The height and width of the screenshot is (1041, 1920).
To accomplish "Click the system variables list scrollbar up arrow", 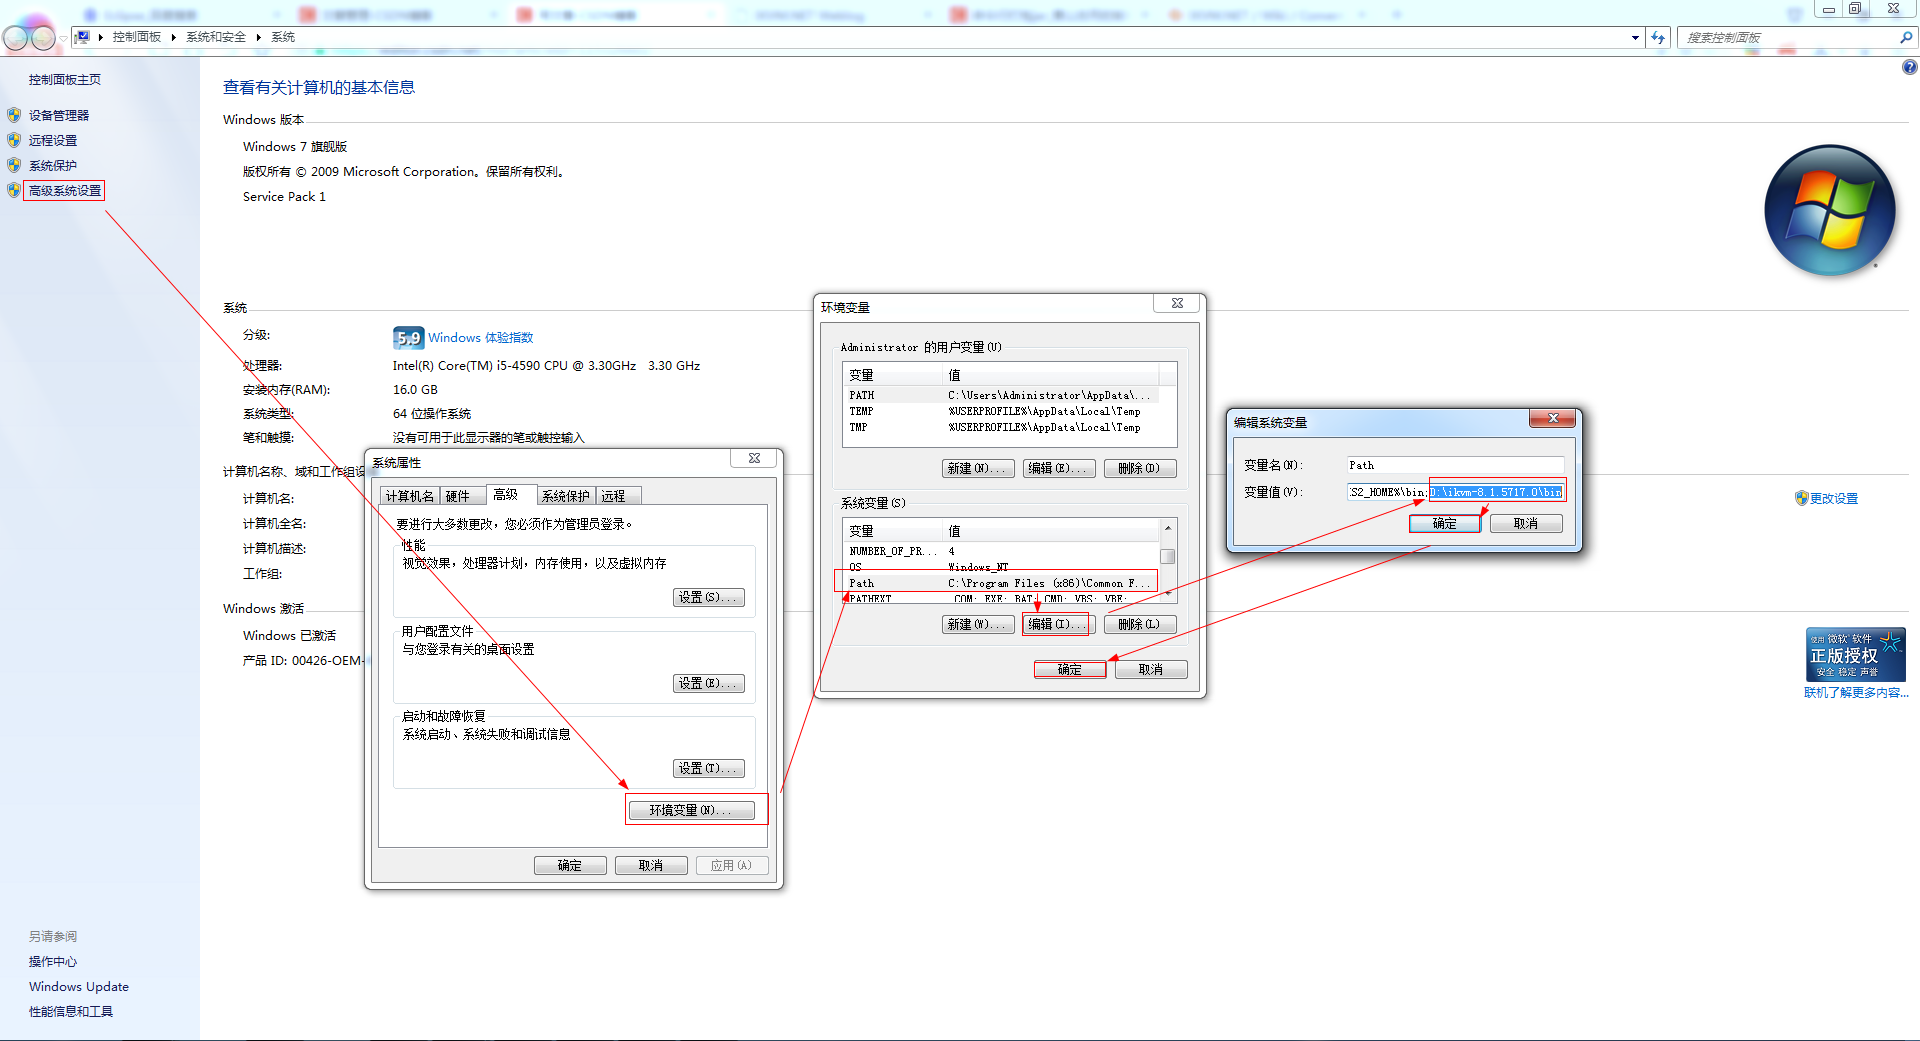I will (x=1166, y=528).
